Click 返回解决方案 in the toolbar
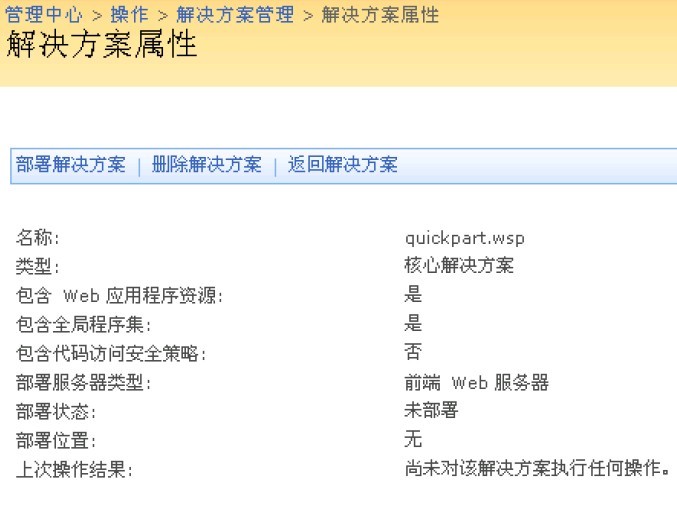Image resolution: width=677 pixels, height=509 pixels. click(342, 164)
